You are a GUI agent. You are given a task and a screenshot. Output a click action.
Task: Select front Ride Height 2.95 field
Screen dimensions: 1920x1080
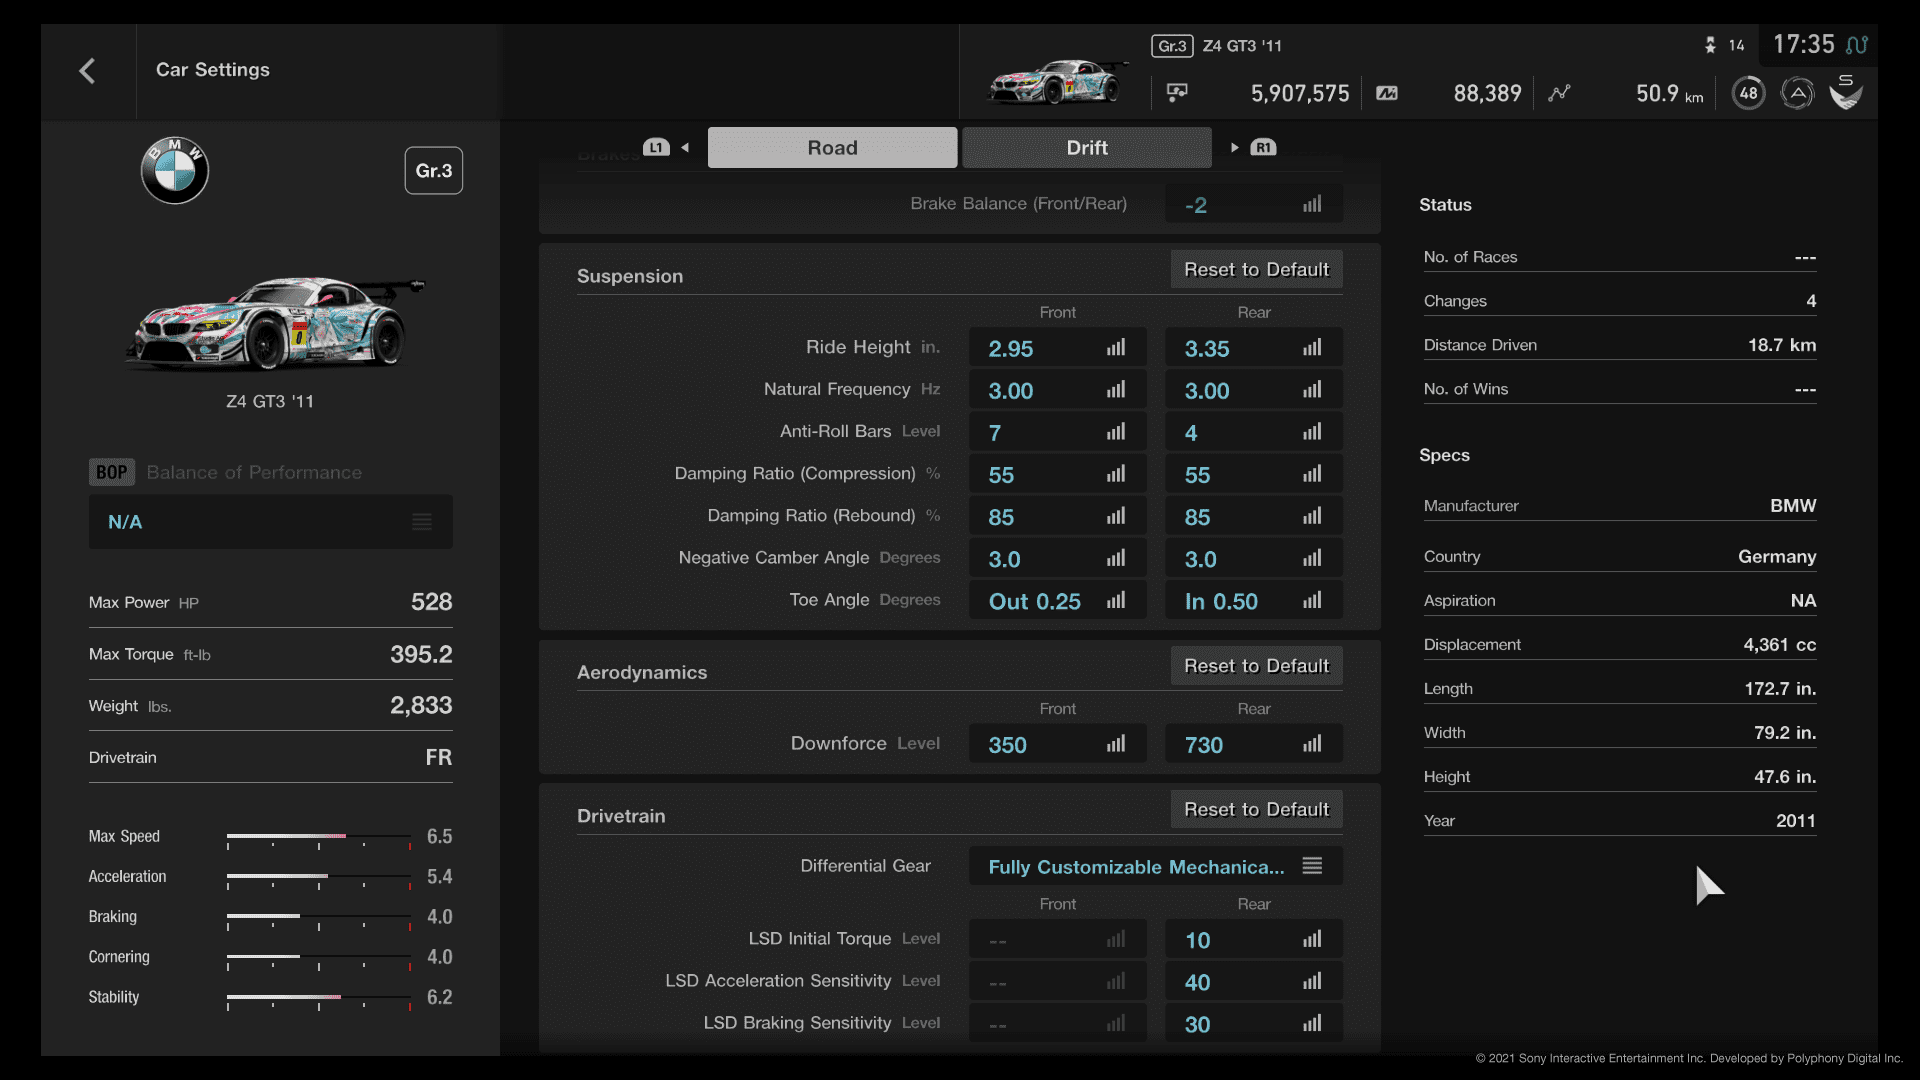(1058, 348)
